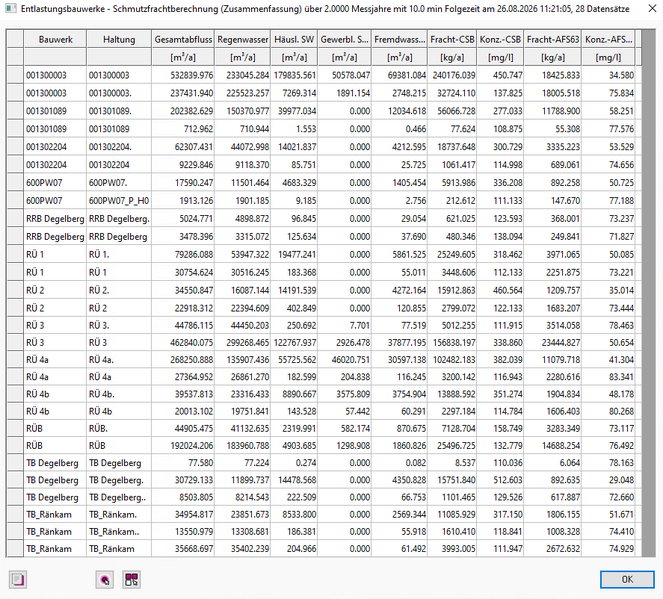This screenshot has height=599, width=663.
Task: Click the [m³/a] unit cell under Gesamtabfluss
Action: (183, 57)
